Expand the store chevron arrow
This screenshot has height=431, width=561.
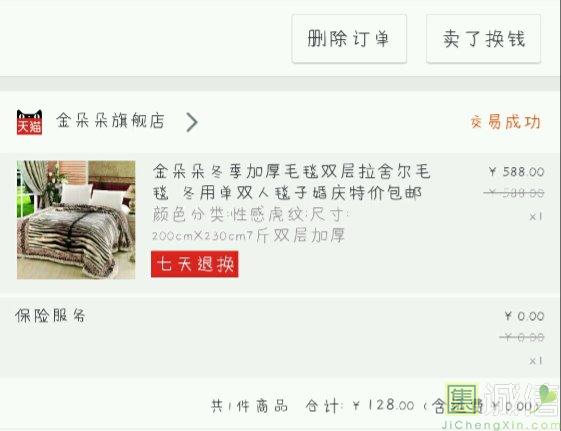coord(192,122)
